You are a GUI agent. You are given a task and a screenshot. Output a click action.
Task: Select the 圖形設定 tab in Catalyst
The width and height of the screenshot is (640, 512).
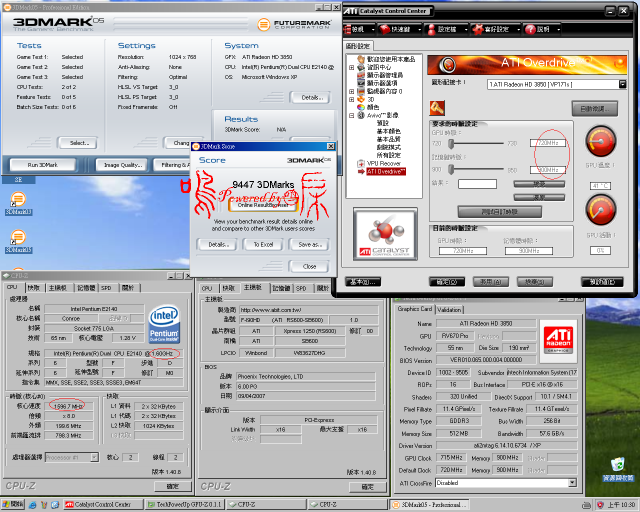point(358,46)
